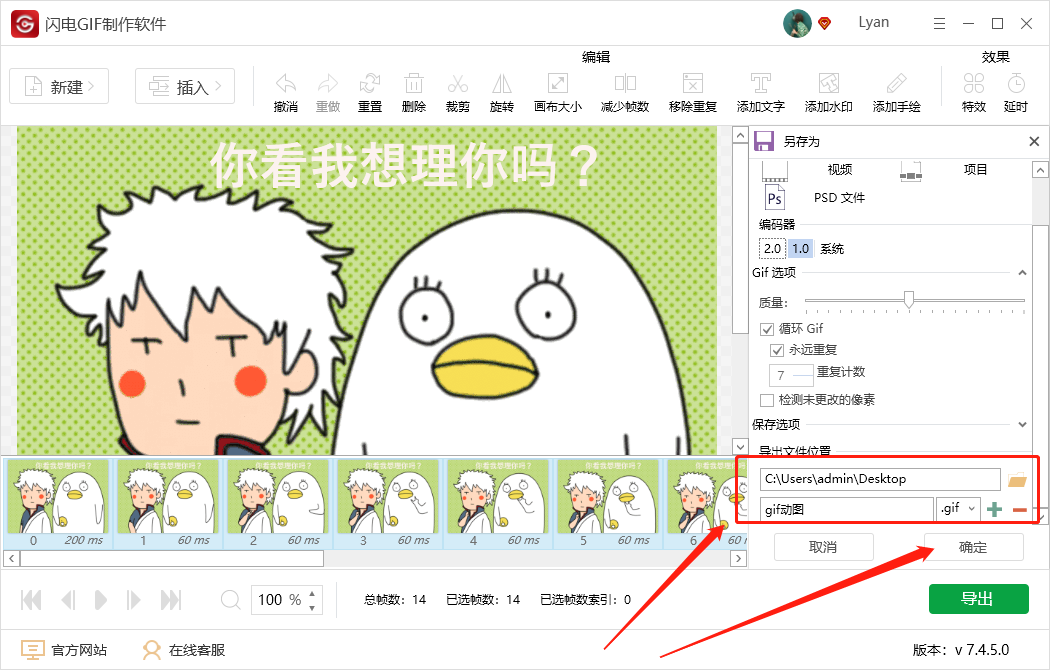The width and height of the screenshot is (1050, 670).
Task: Select the 添加手绘 freehand drawing tool
Action: click(x=896, y=84)
